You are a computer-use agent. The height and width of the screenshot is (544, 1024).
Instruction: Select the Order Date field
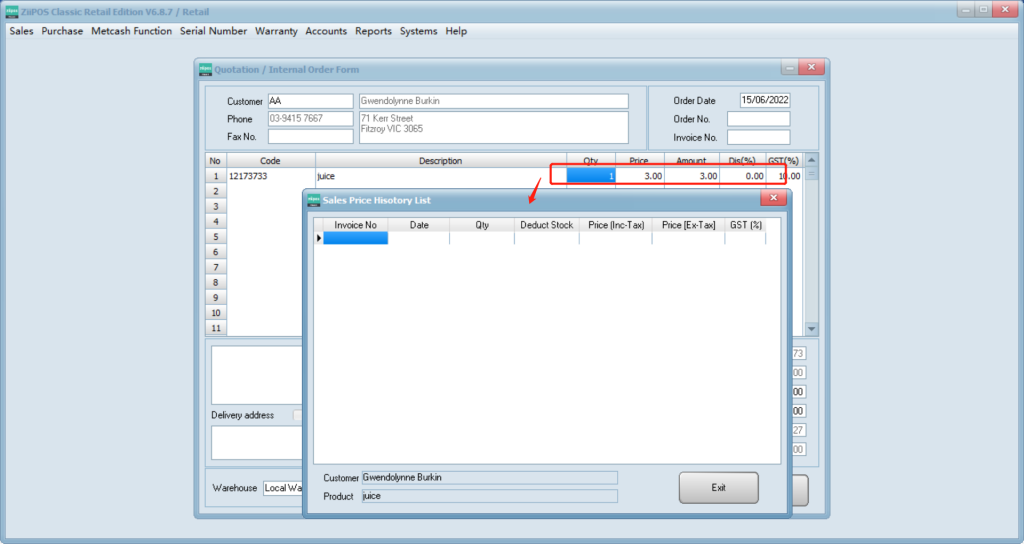pos(765,100)
